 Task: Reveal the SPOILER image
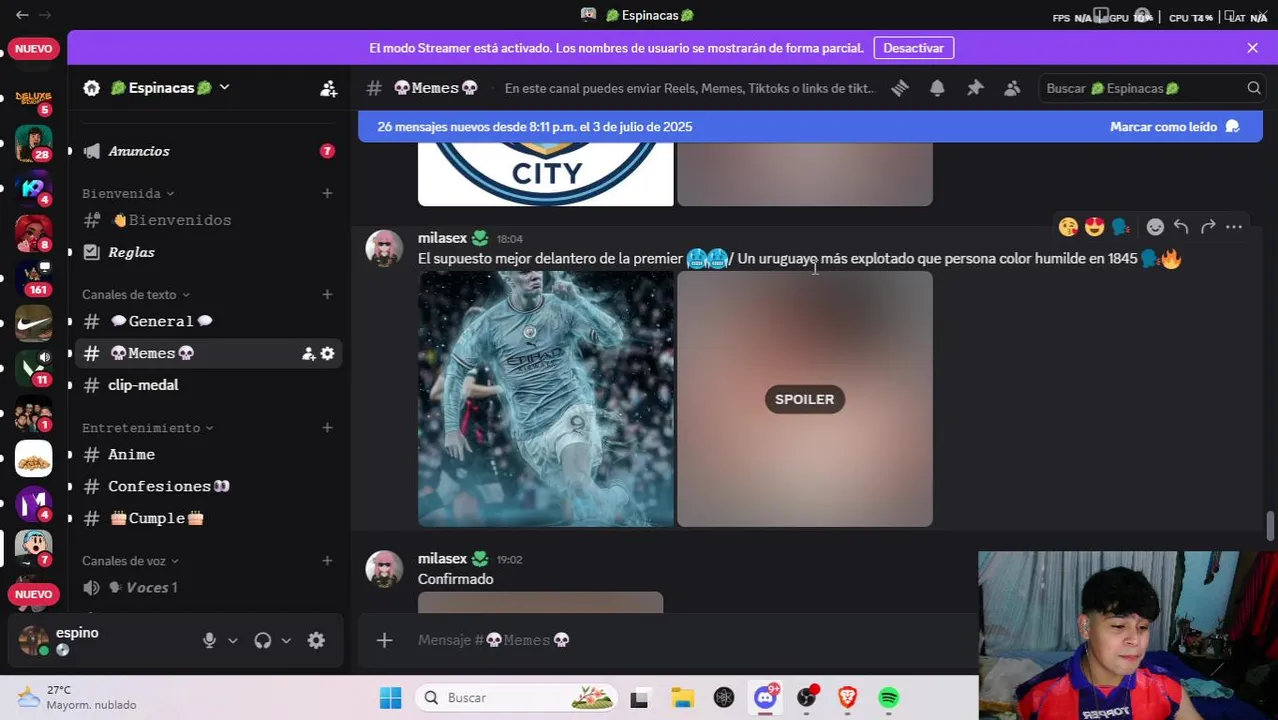coord(805,399)
